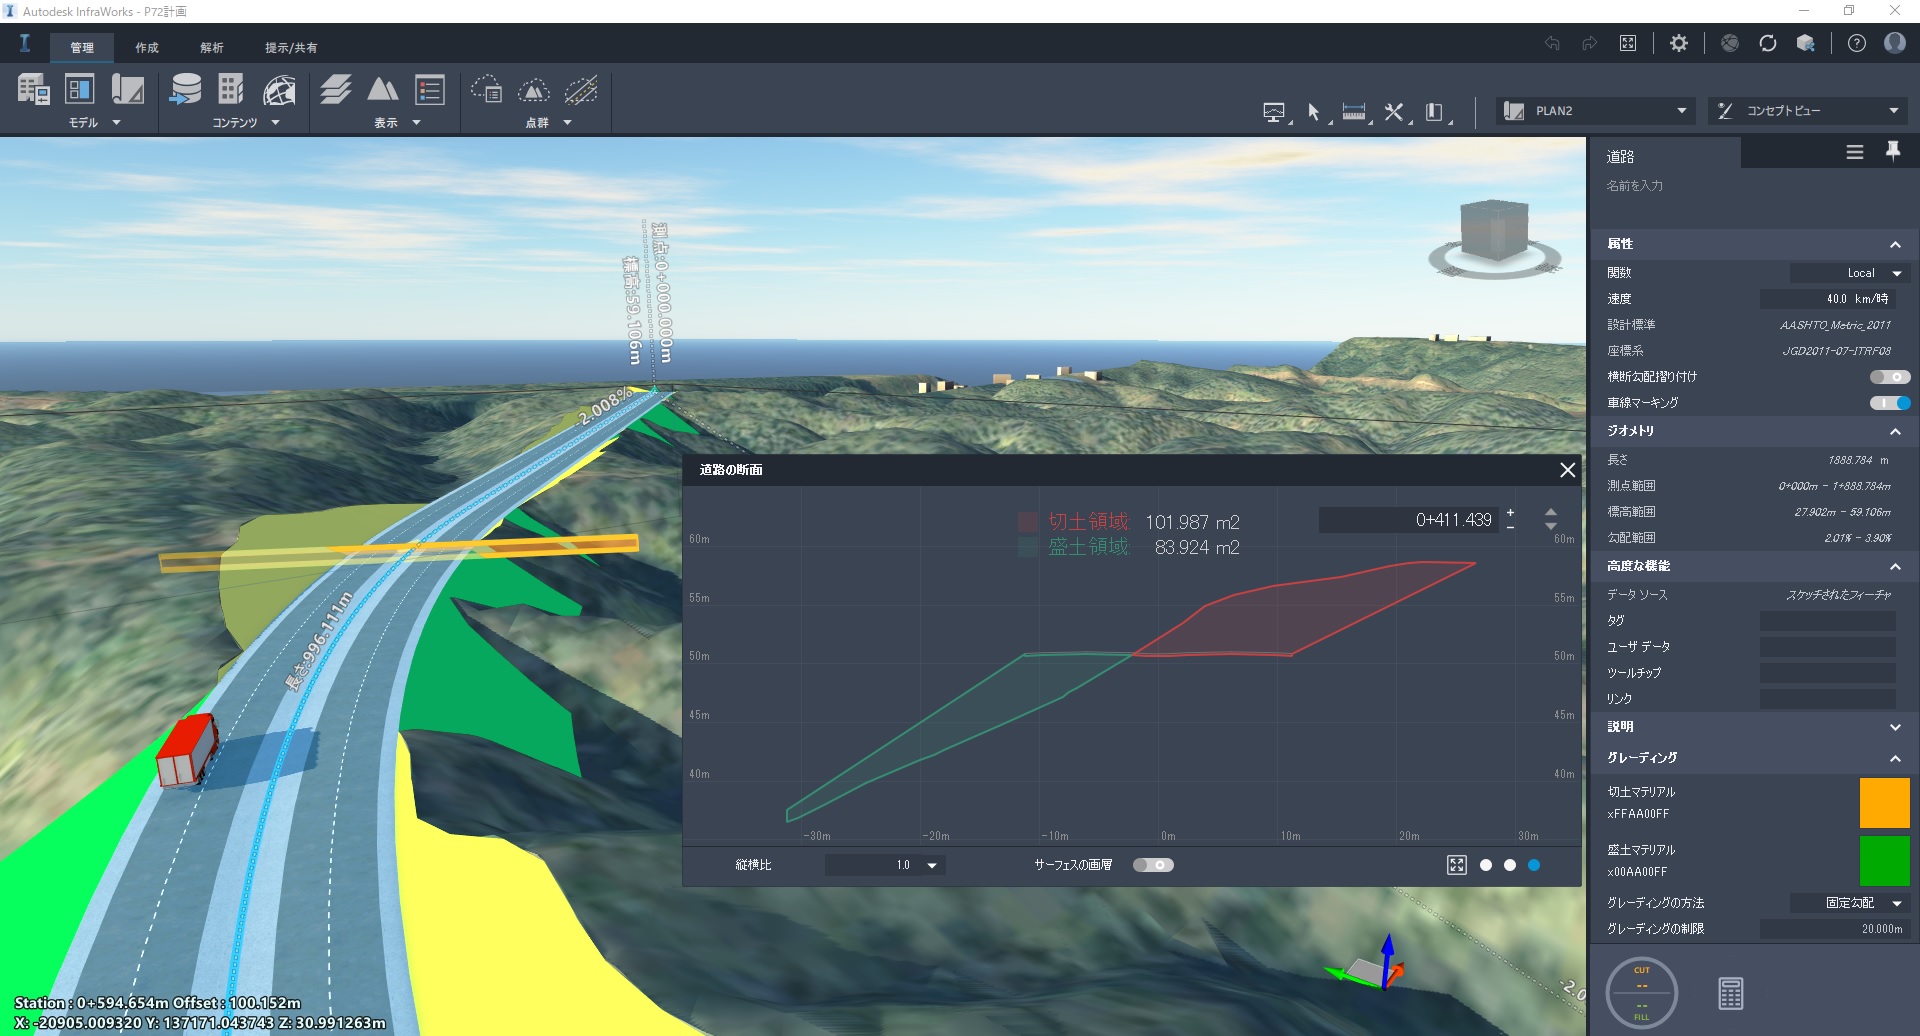Open the data sources database icon
The image size is (1920, 1036).
pos(185,90)
